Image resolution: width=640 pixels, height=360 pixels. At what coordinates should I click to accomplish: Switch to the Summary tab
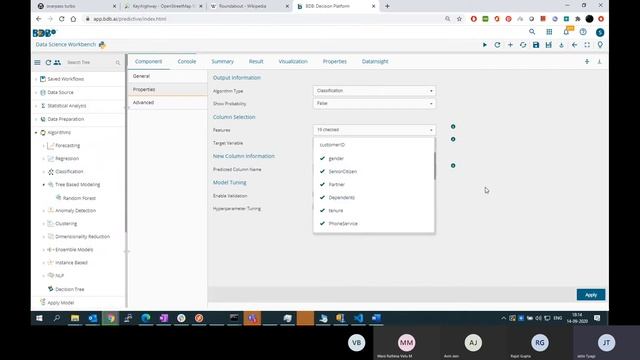pyautogui.click(x=222, y=62)
